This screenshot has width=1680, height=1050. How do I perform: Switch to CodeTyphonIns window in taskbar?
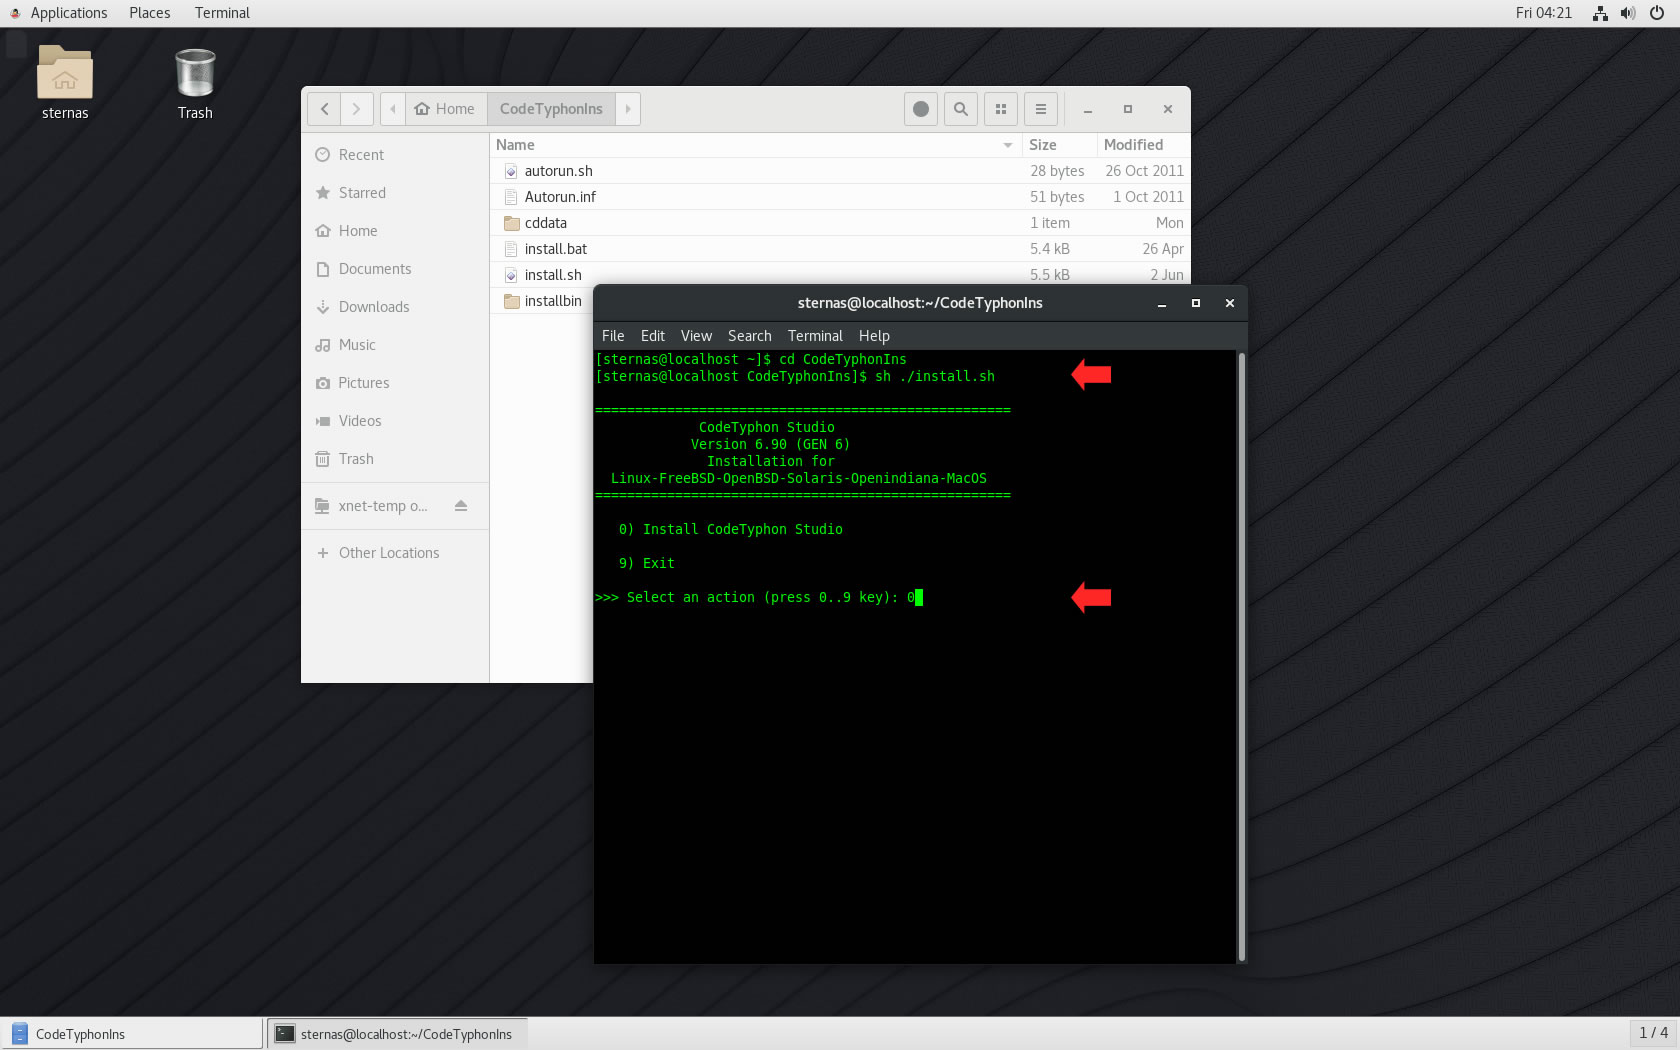pos(132,1034)
